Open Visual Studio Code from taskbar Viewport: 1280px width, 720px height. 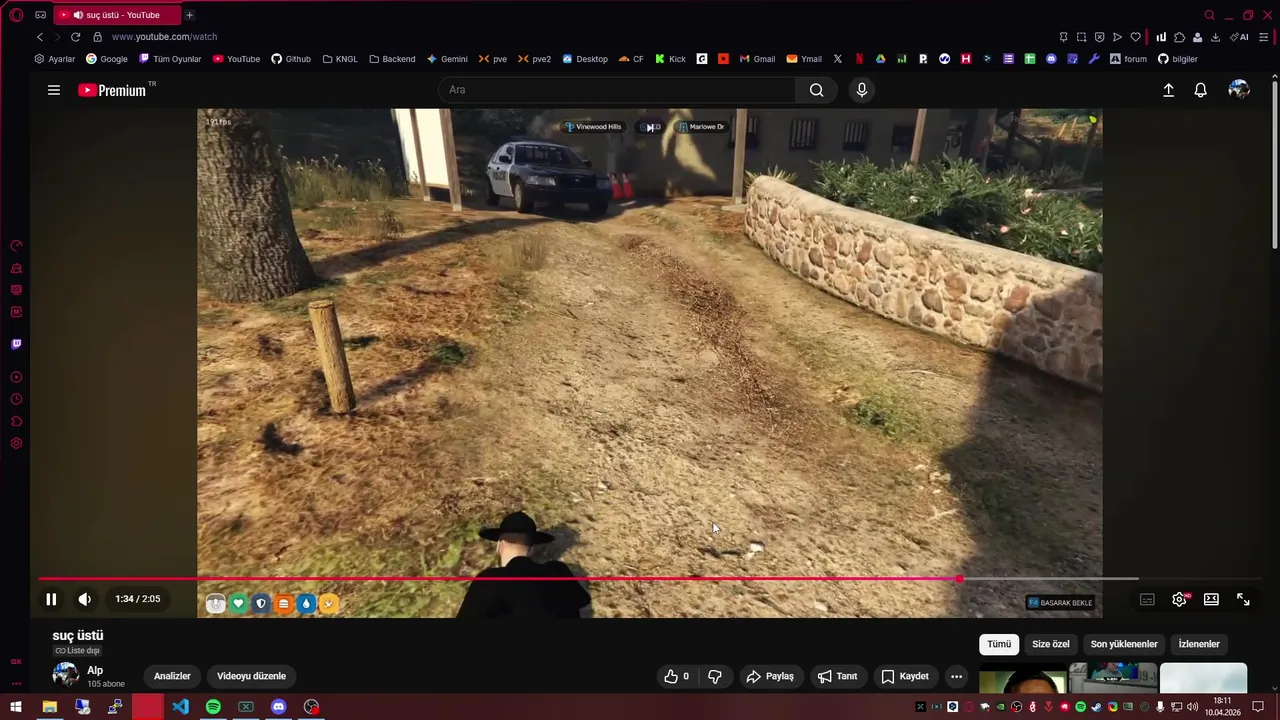pyautogui.click(x=180, y=707)
